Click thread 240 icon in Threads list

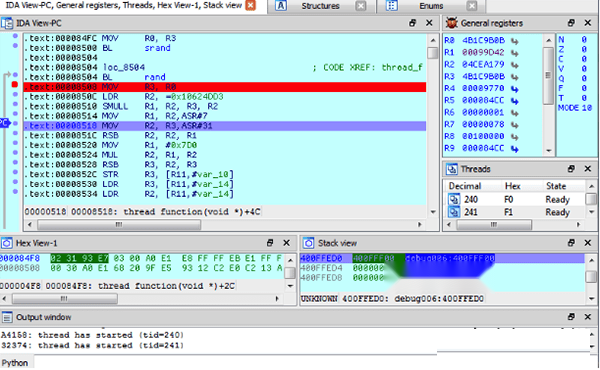pos(454,200)
